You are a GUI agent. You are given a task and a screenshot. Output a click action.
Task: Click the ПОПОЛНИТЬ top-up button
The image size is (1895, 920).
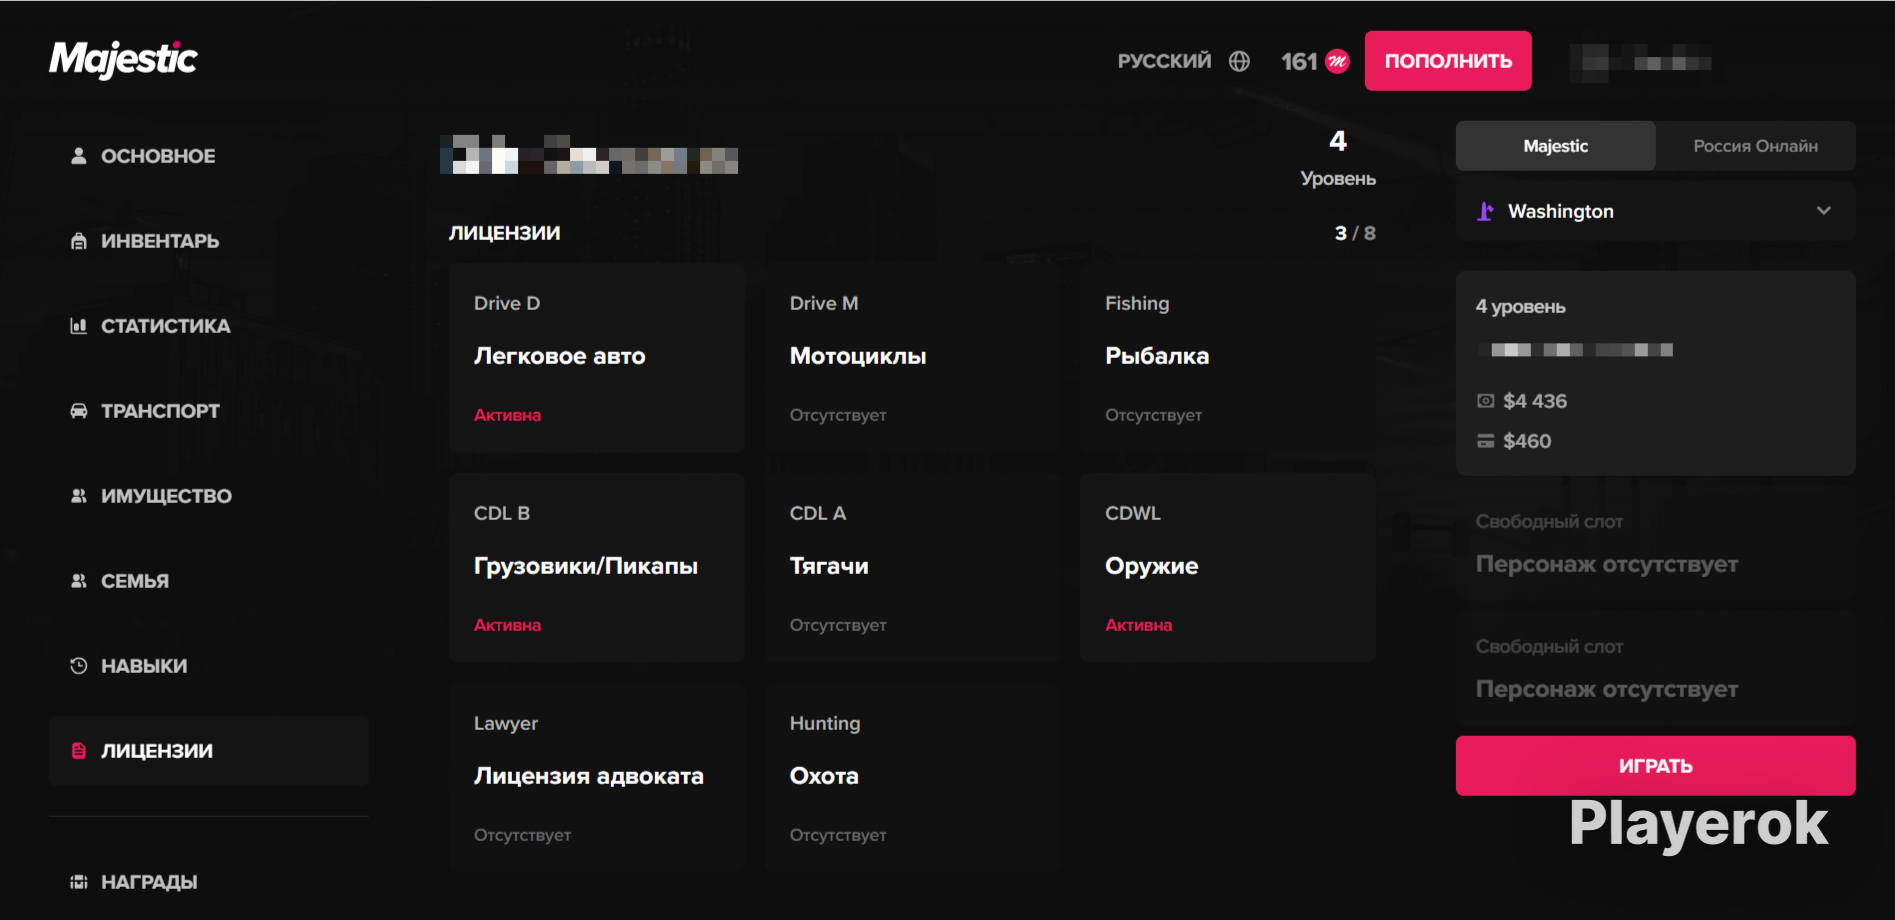[x=1448, y=61]
